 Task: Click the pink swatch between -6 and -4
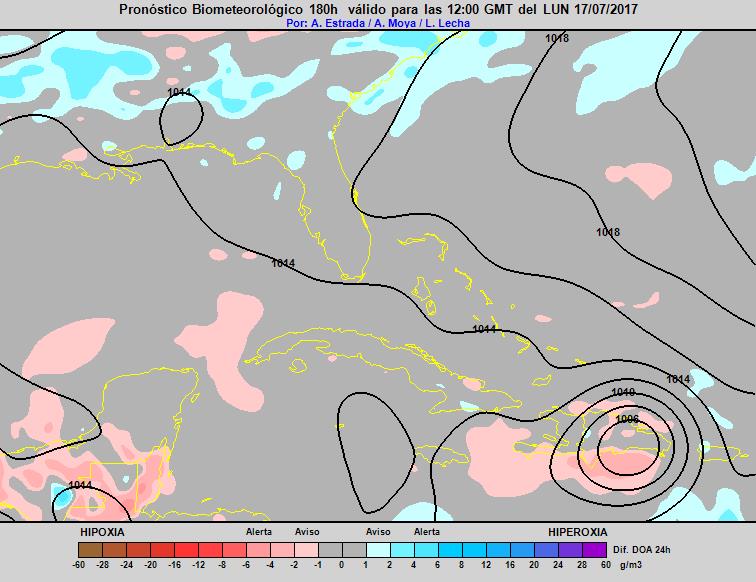(x=258, y=550)
